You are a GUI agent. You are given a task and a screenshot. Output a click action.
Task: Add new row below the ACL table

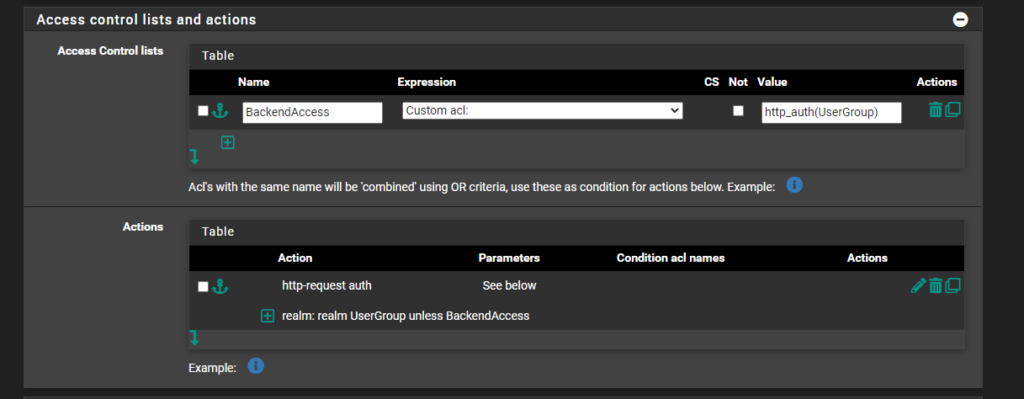coord(227,142)
